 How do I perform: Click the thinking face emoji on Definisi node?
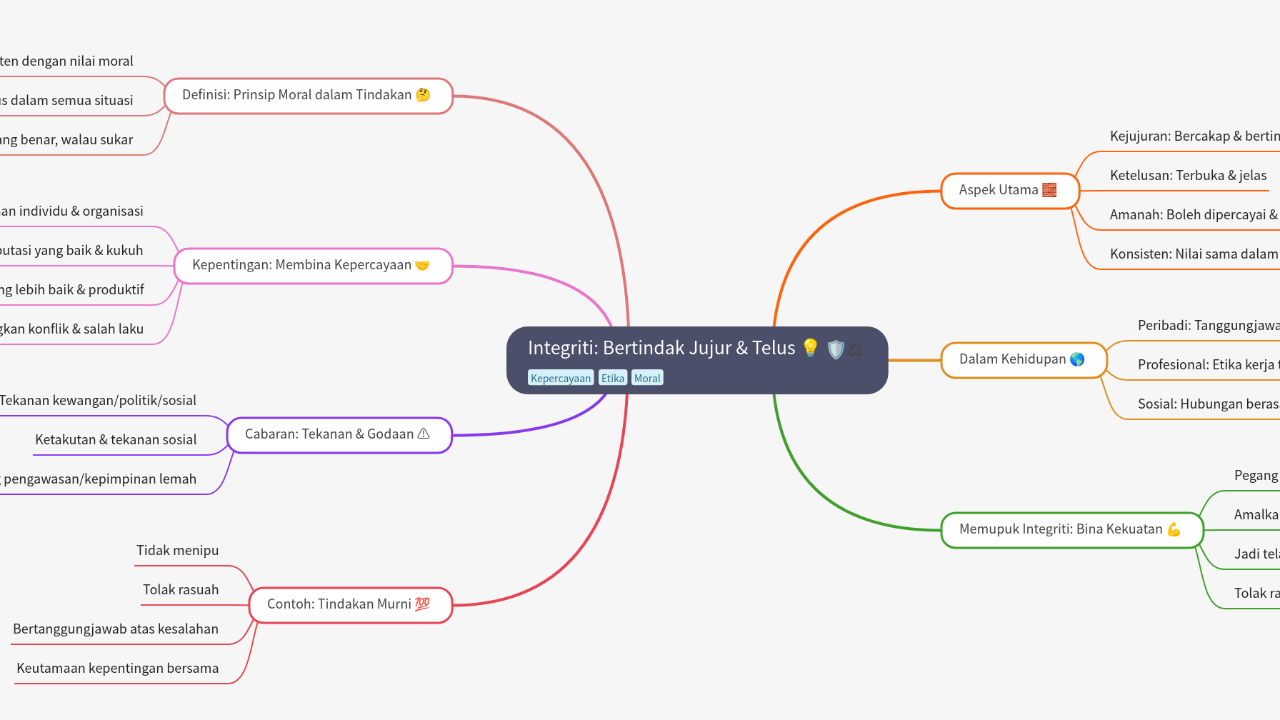(423, 96)
